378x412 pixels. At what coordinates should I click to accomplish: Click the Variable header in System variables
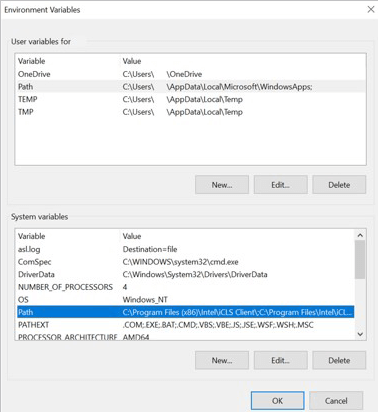click(x=32, y=236)
